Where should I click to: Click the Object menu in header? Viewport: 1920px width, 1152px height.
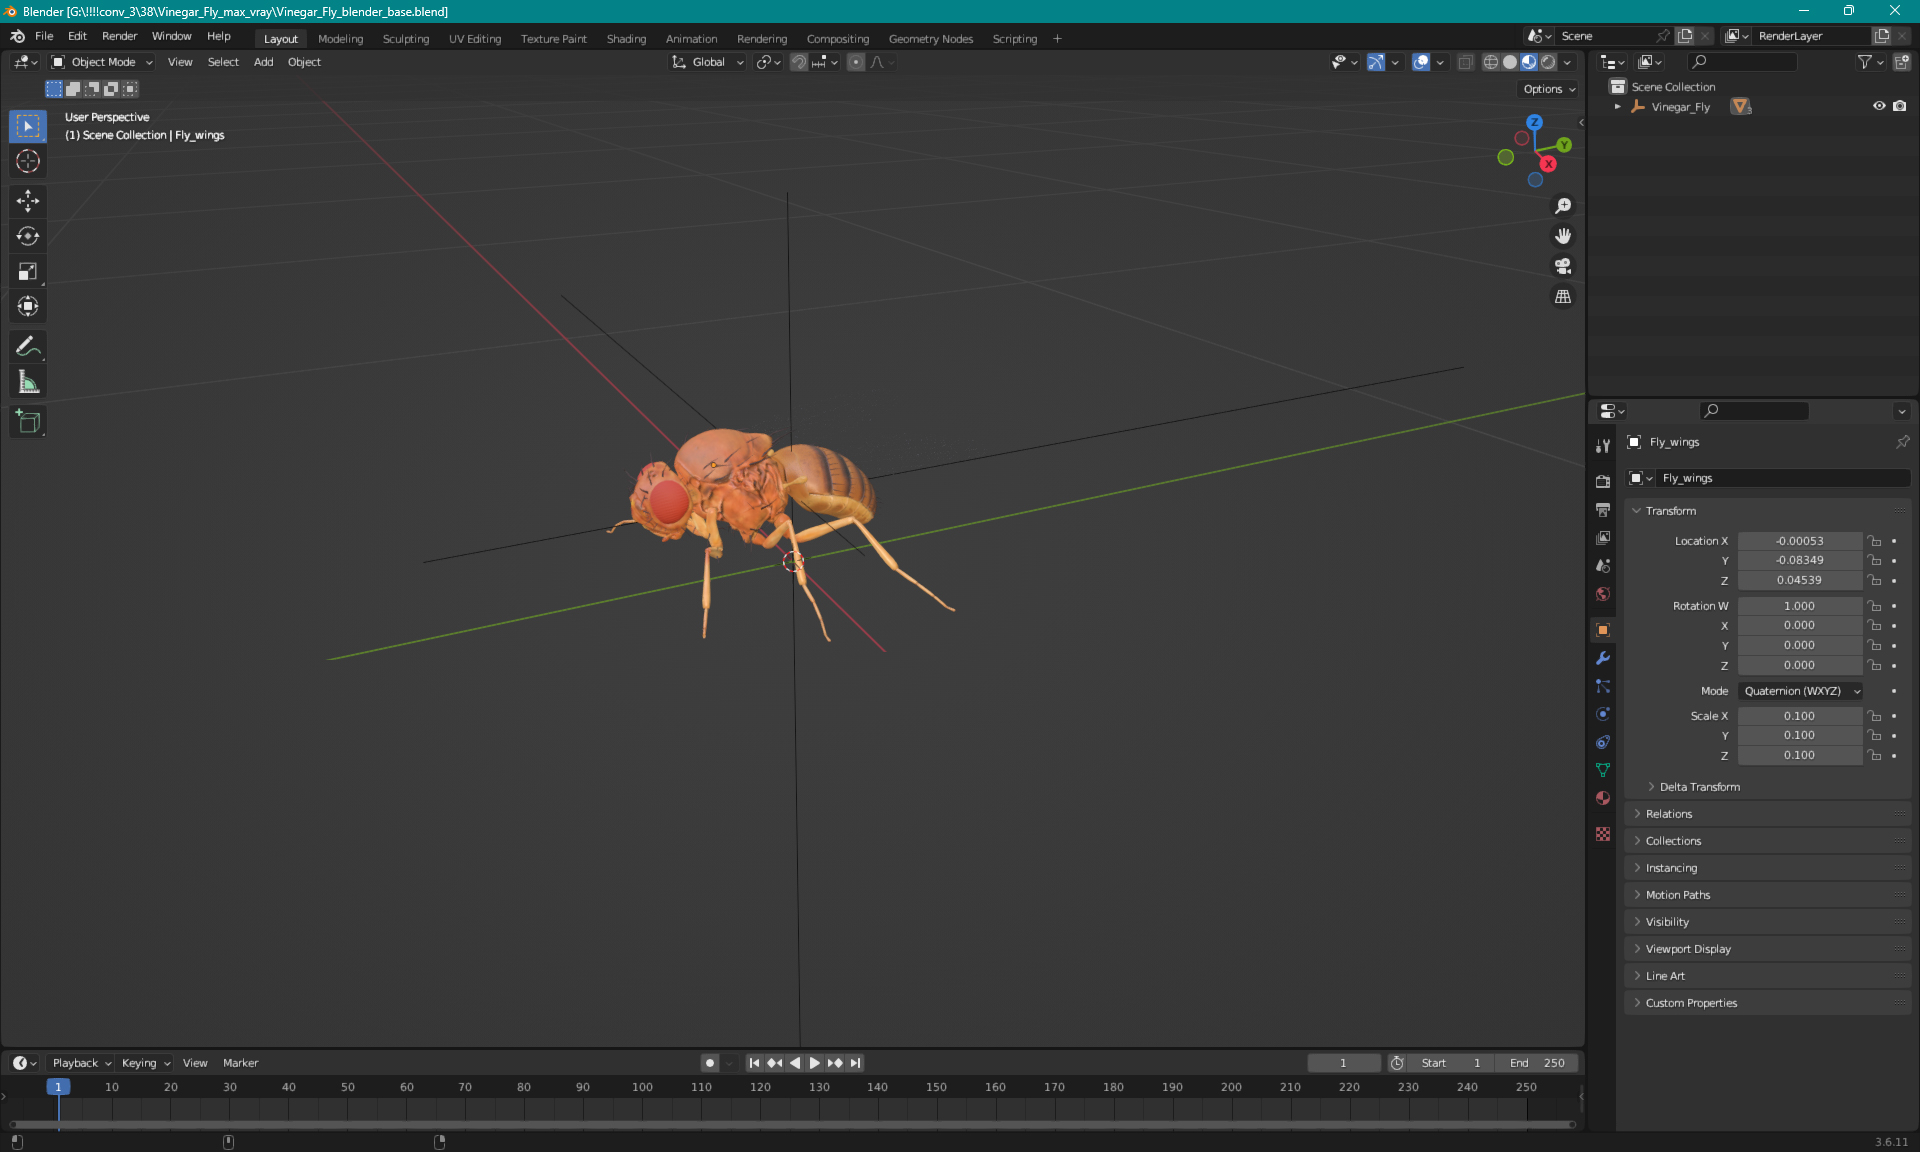coord(304,62)
